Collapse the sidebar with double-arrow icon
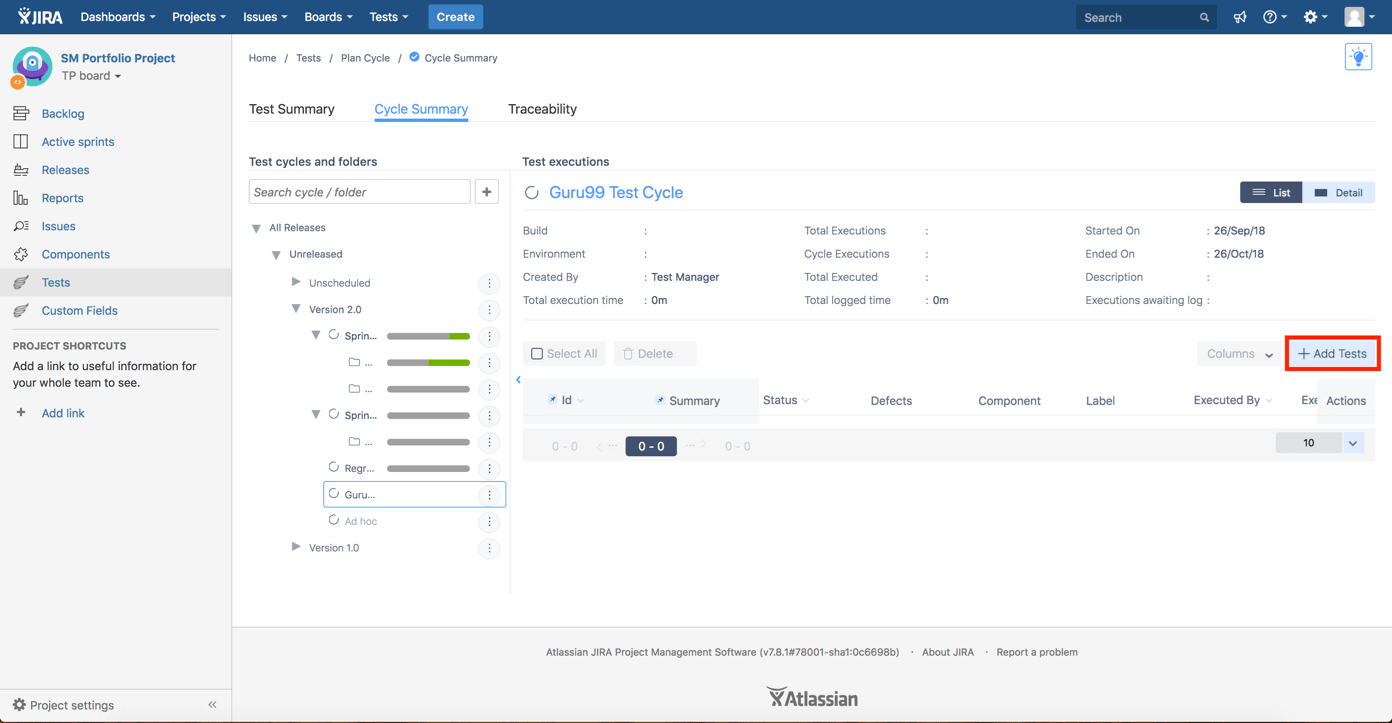The width and height of the screenshot is (1392, 723). pyautogui.click(x=212, y=705)
